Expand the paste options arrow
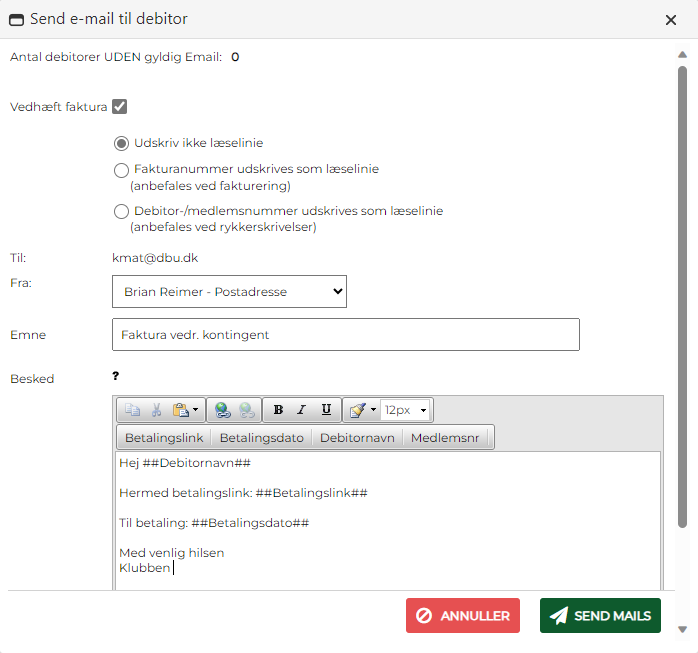The width and height of the screenshot is (698, 653). click(x=195, y=410)
